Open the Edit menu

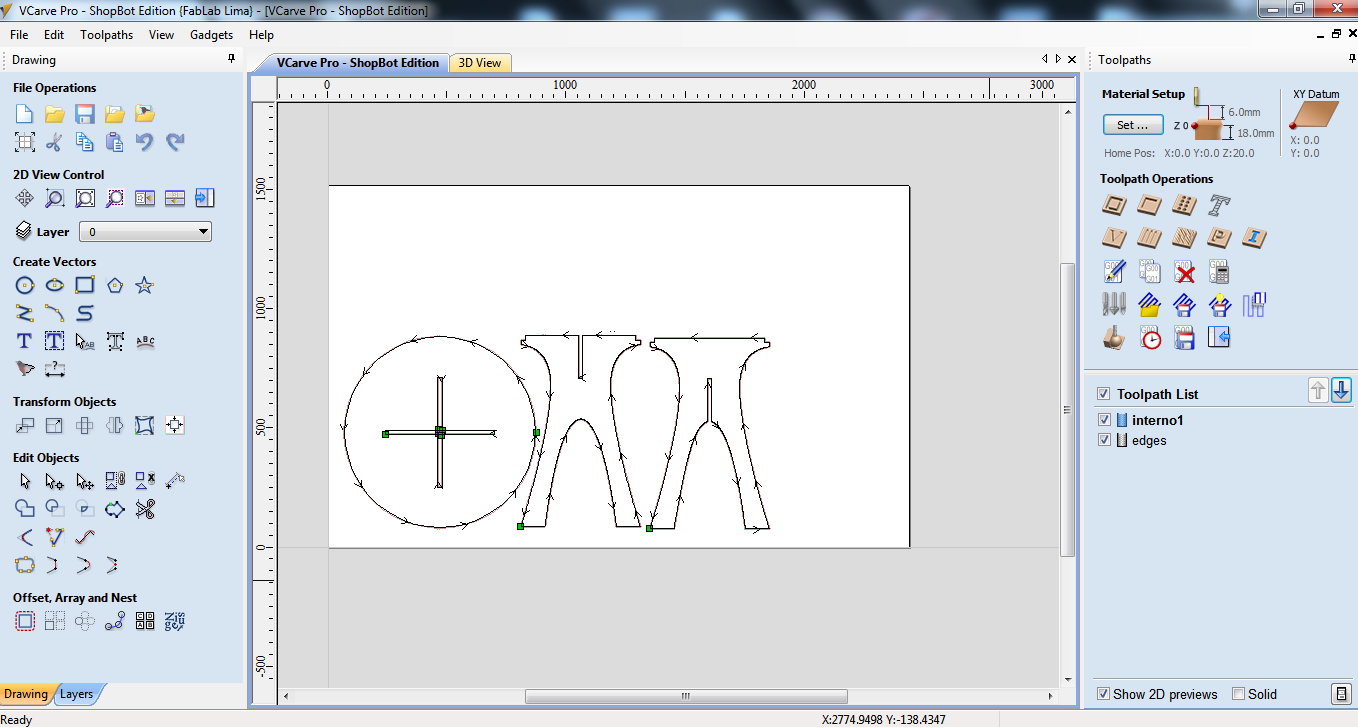tap(54, 35)
